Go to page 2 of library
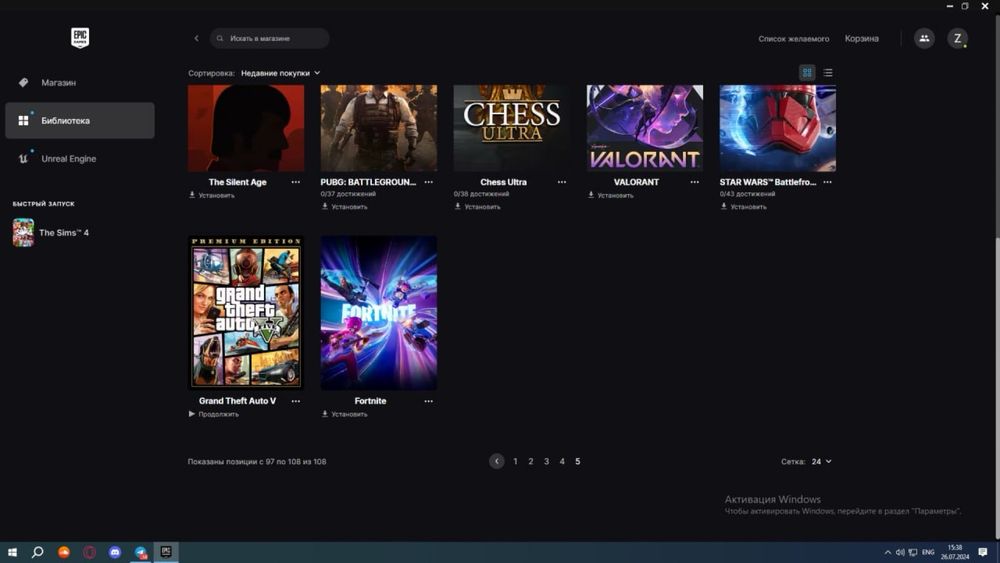This screenshot has height=563, width=1000. (531, 462)
